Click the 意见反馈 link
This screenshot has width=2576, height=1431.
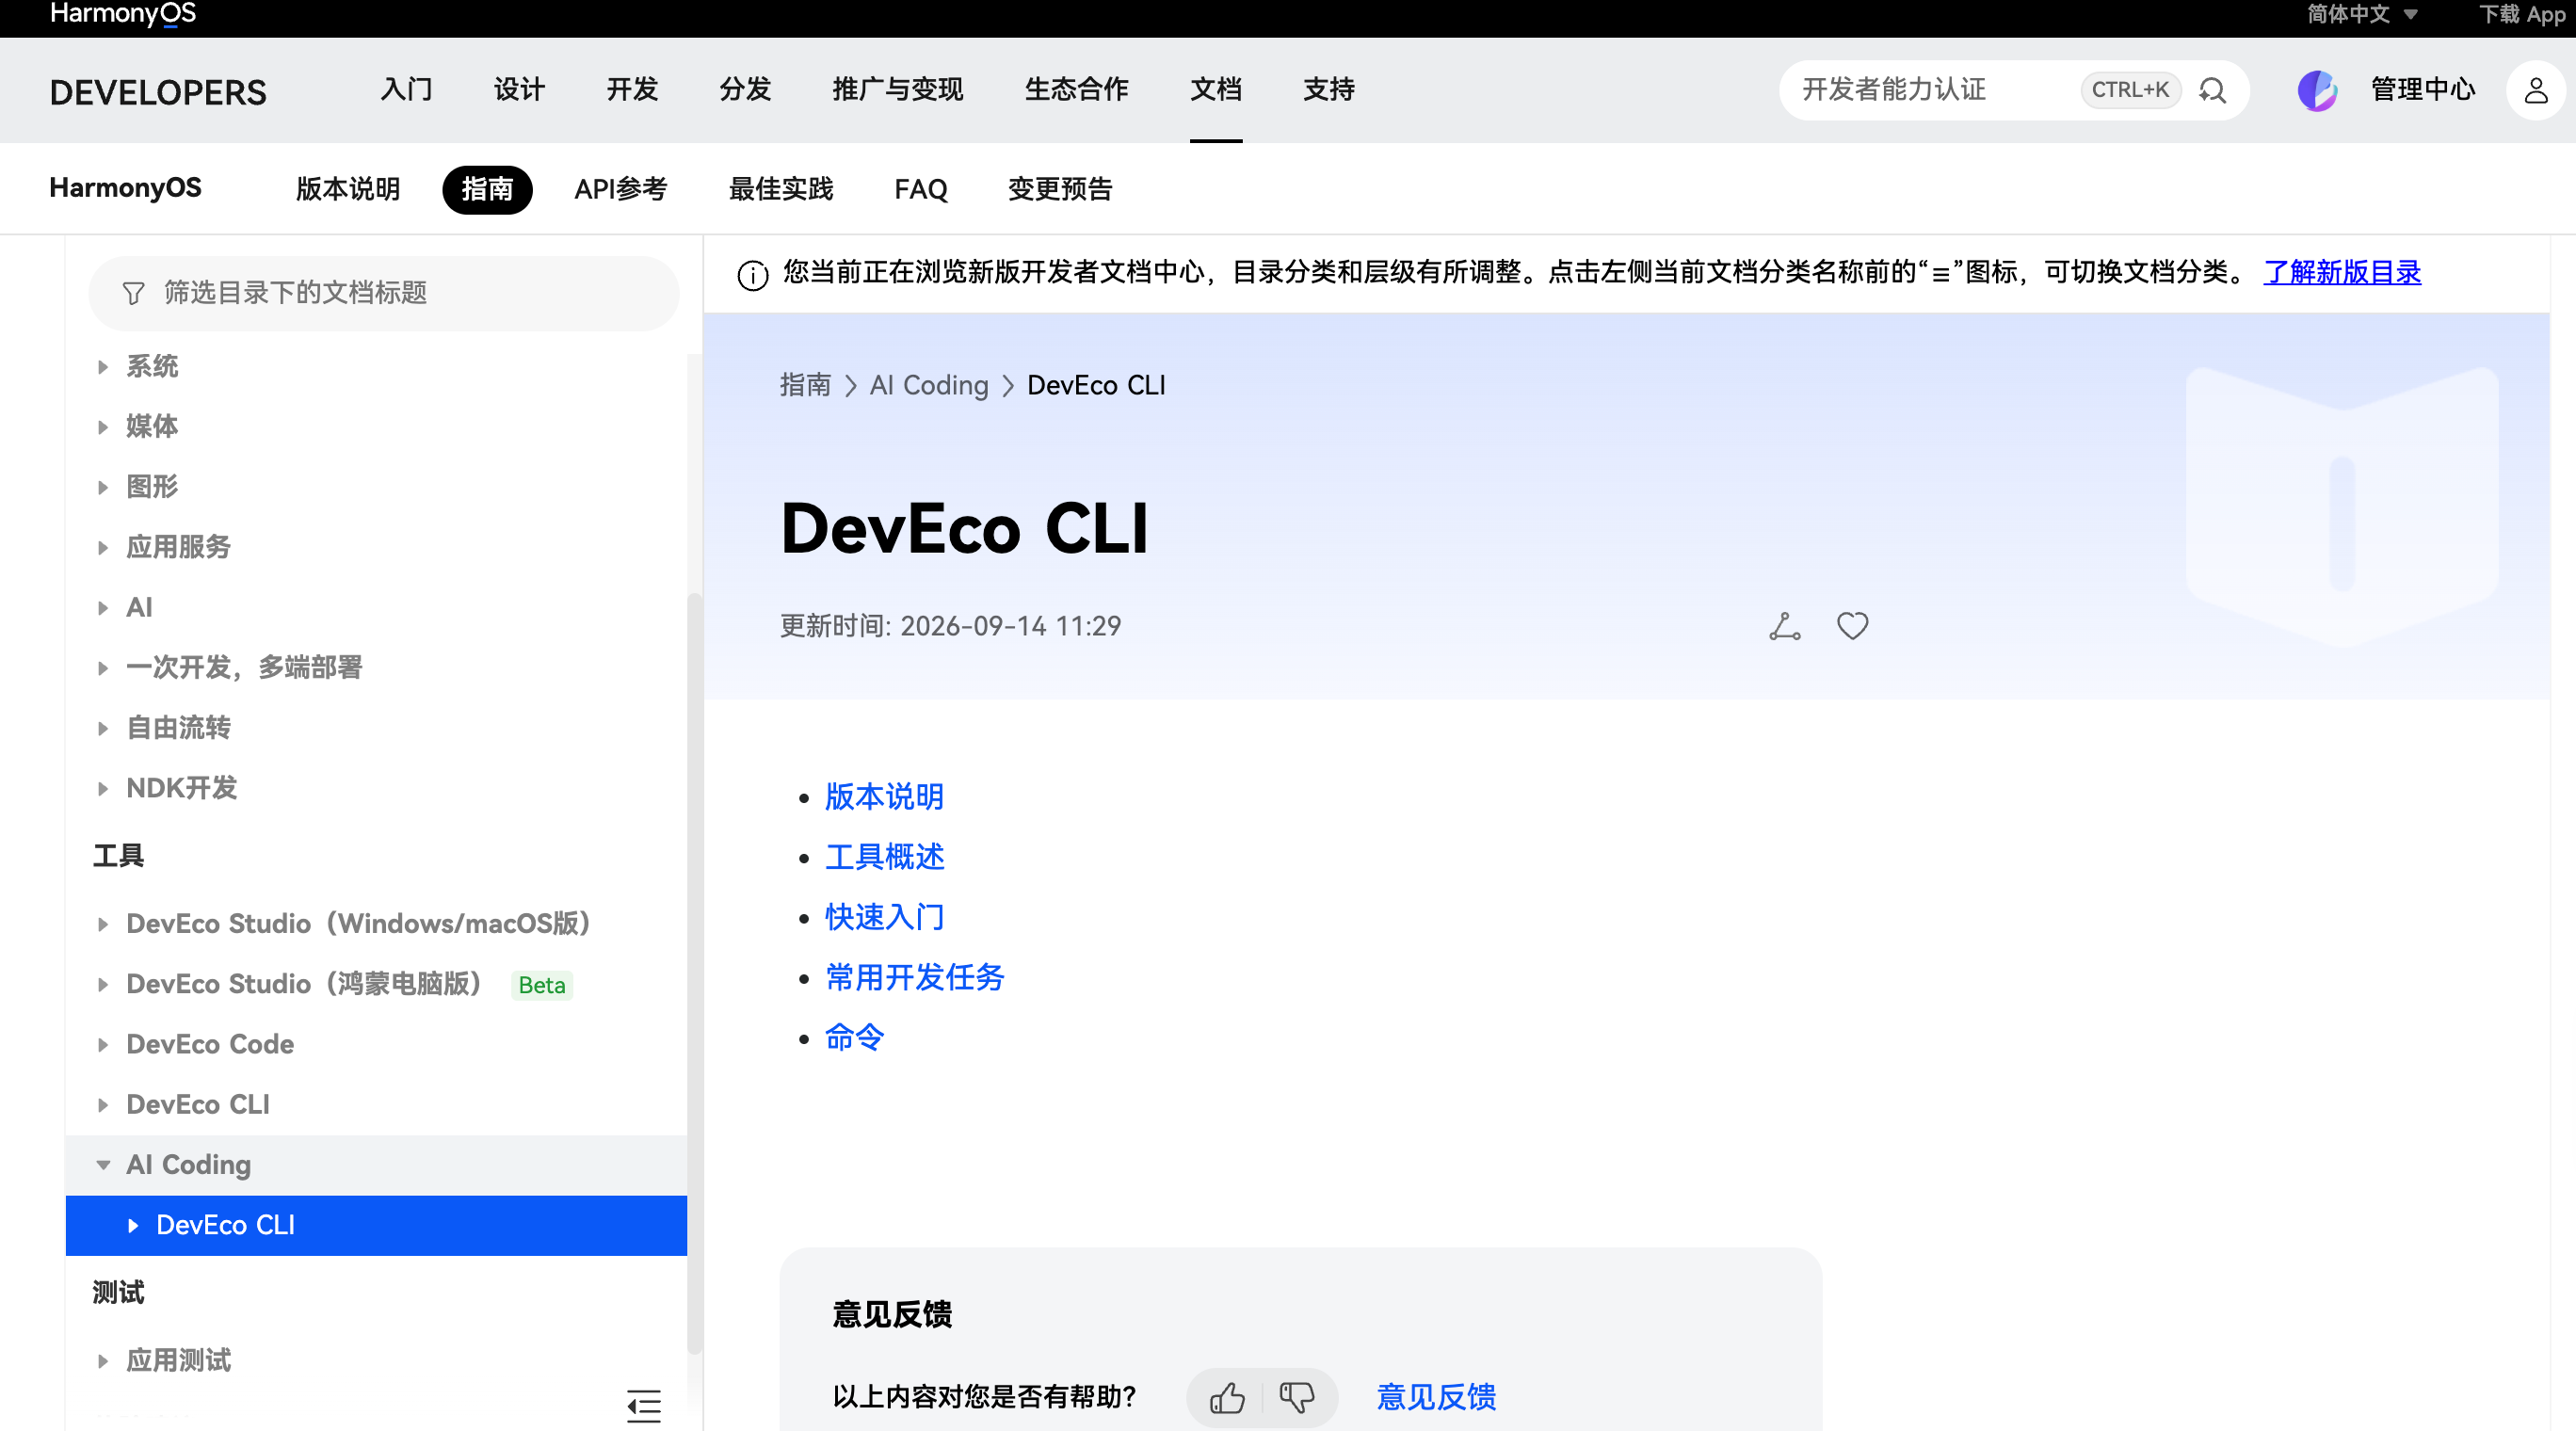pyautogui.click(x=1436, y=1396)
